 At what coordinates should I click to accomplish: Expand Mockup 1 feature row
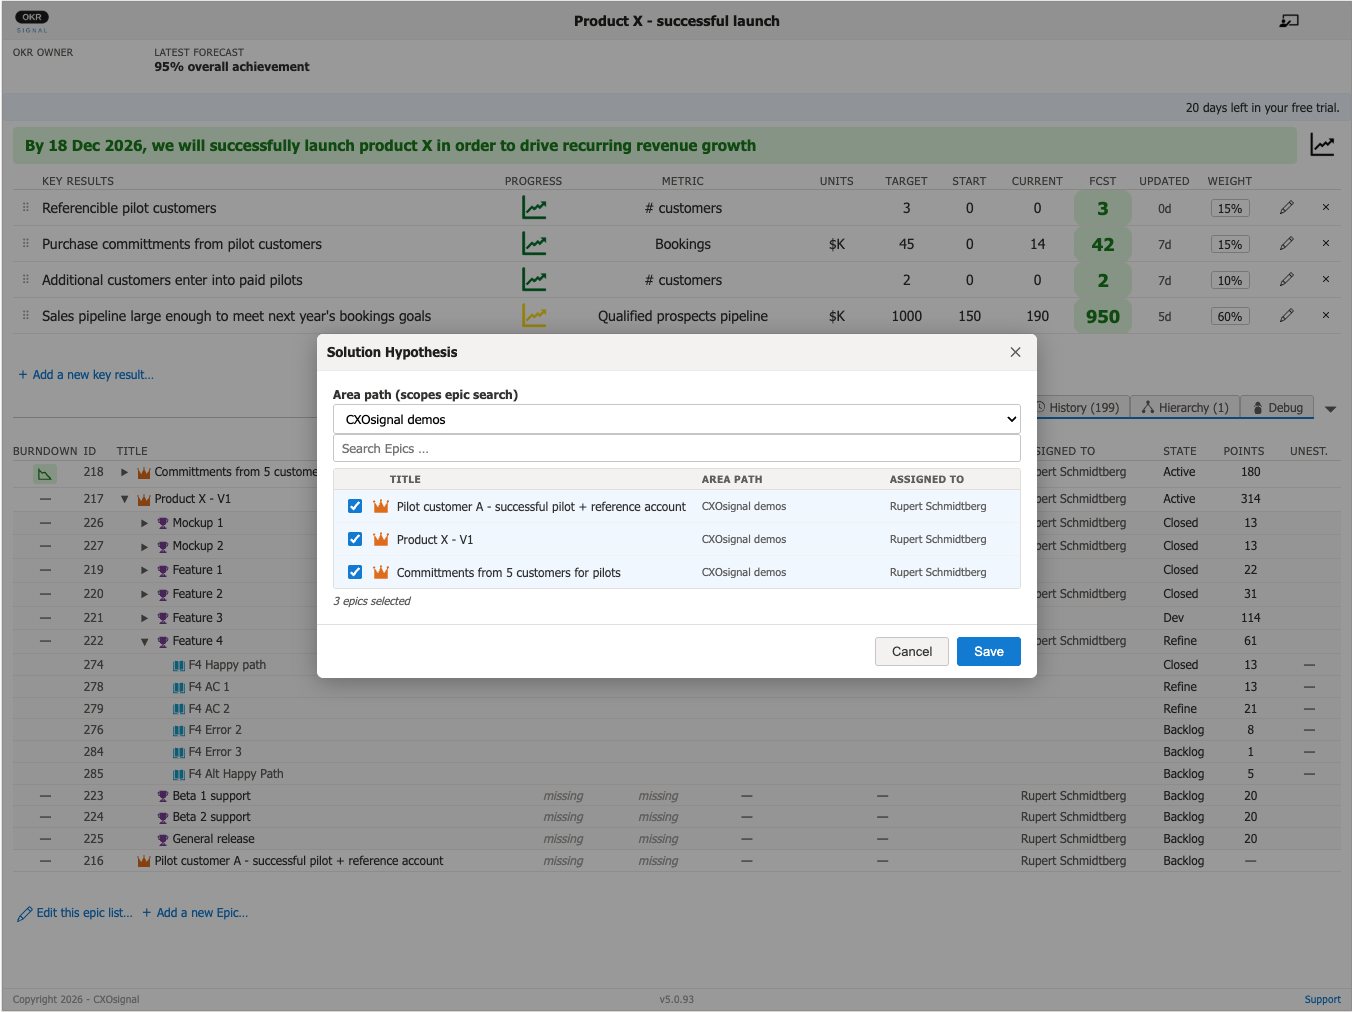pyautogui.click(x=144, y=523)
